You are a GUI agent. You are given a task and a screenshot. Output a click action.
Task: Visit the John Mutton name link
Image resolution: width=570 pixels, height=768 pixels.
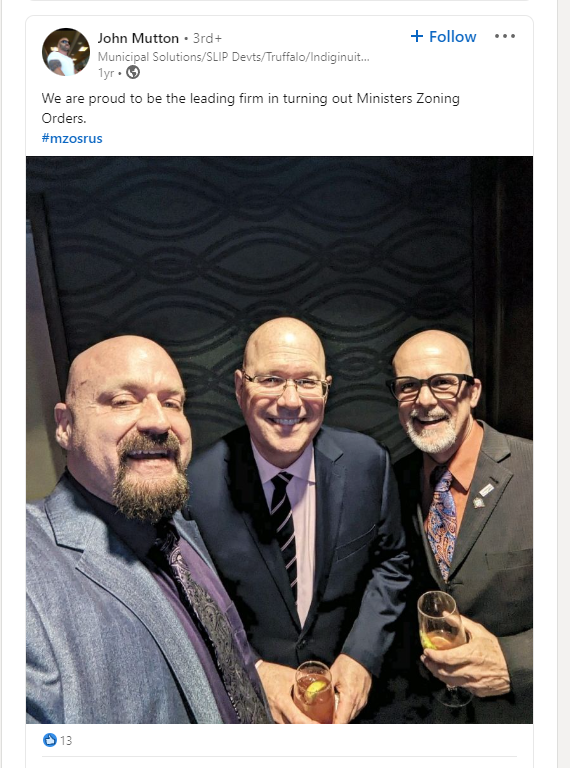tap(138, 38)
